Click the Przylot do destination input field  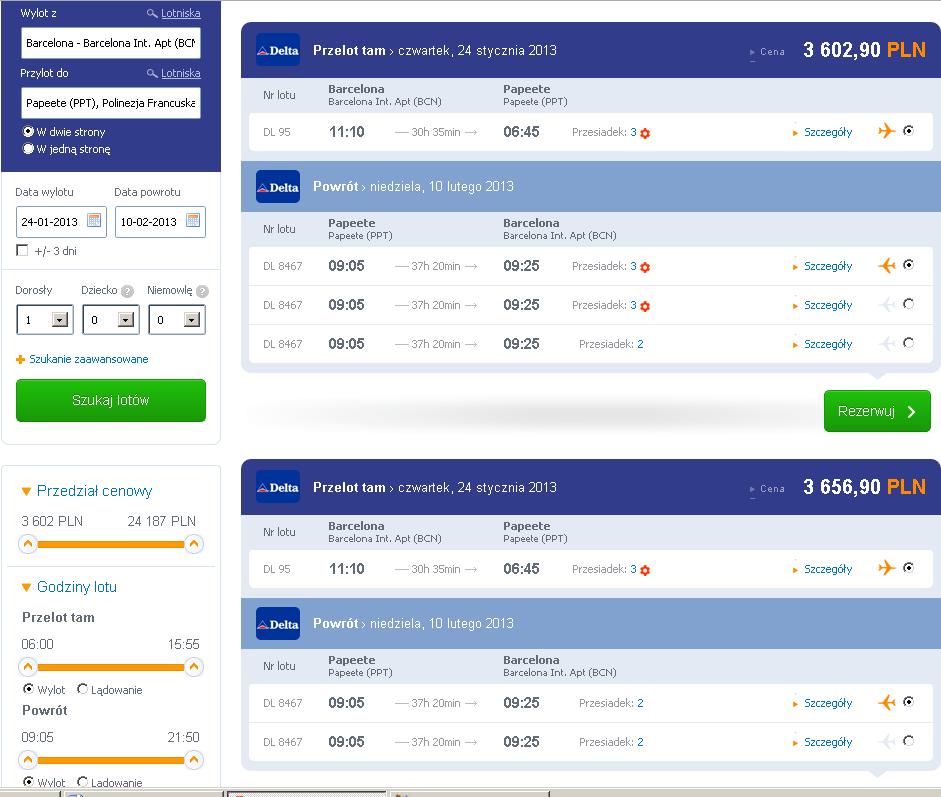[111, 103]
